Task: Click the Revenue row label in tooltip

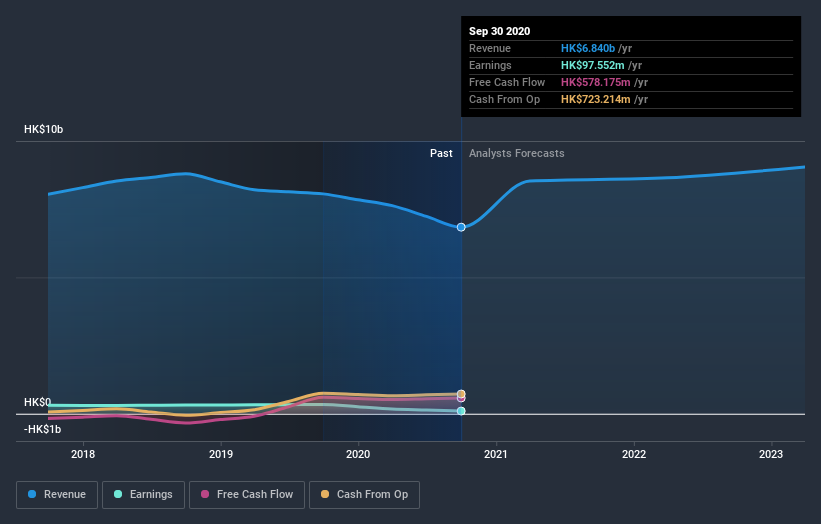Action: (490, 48)
